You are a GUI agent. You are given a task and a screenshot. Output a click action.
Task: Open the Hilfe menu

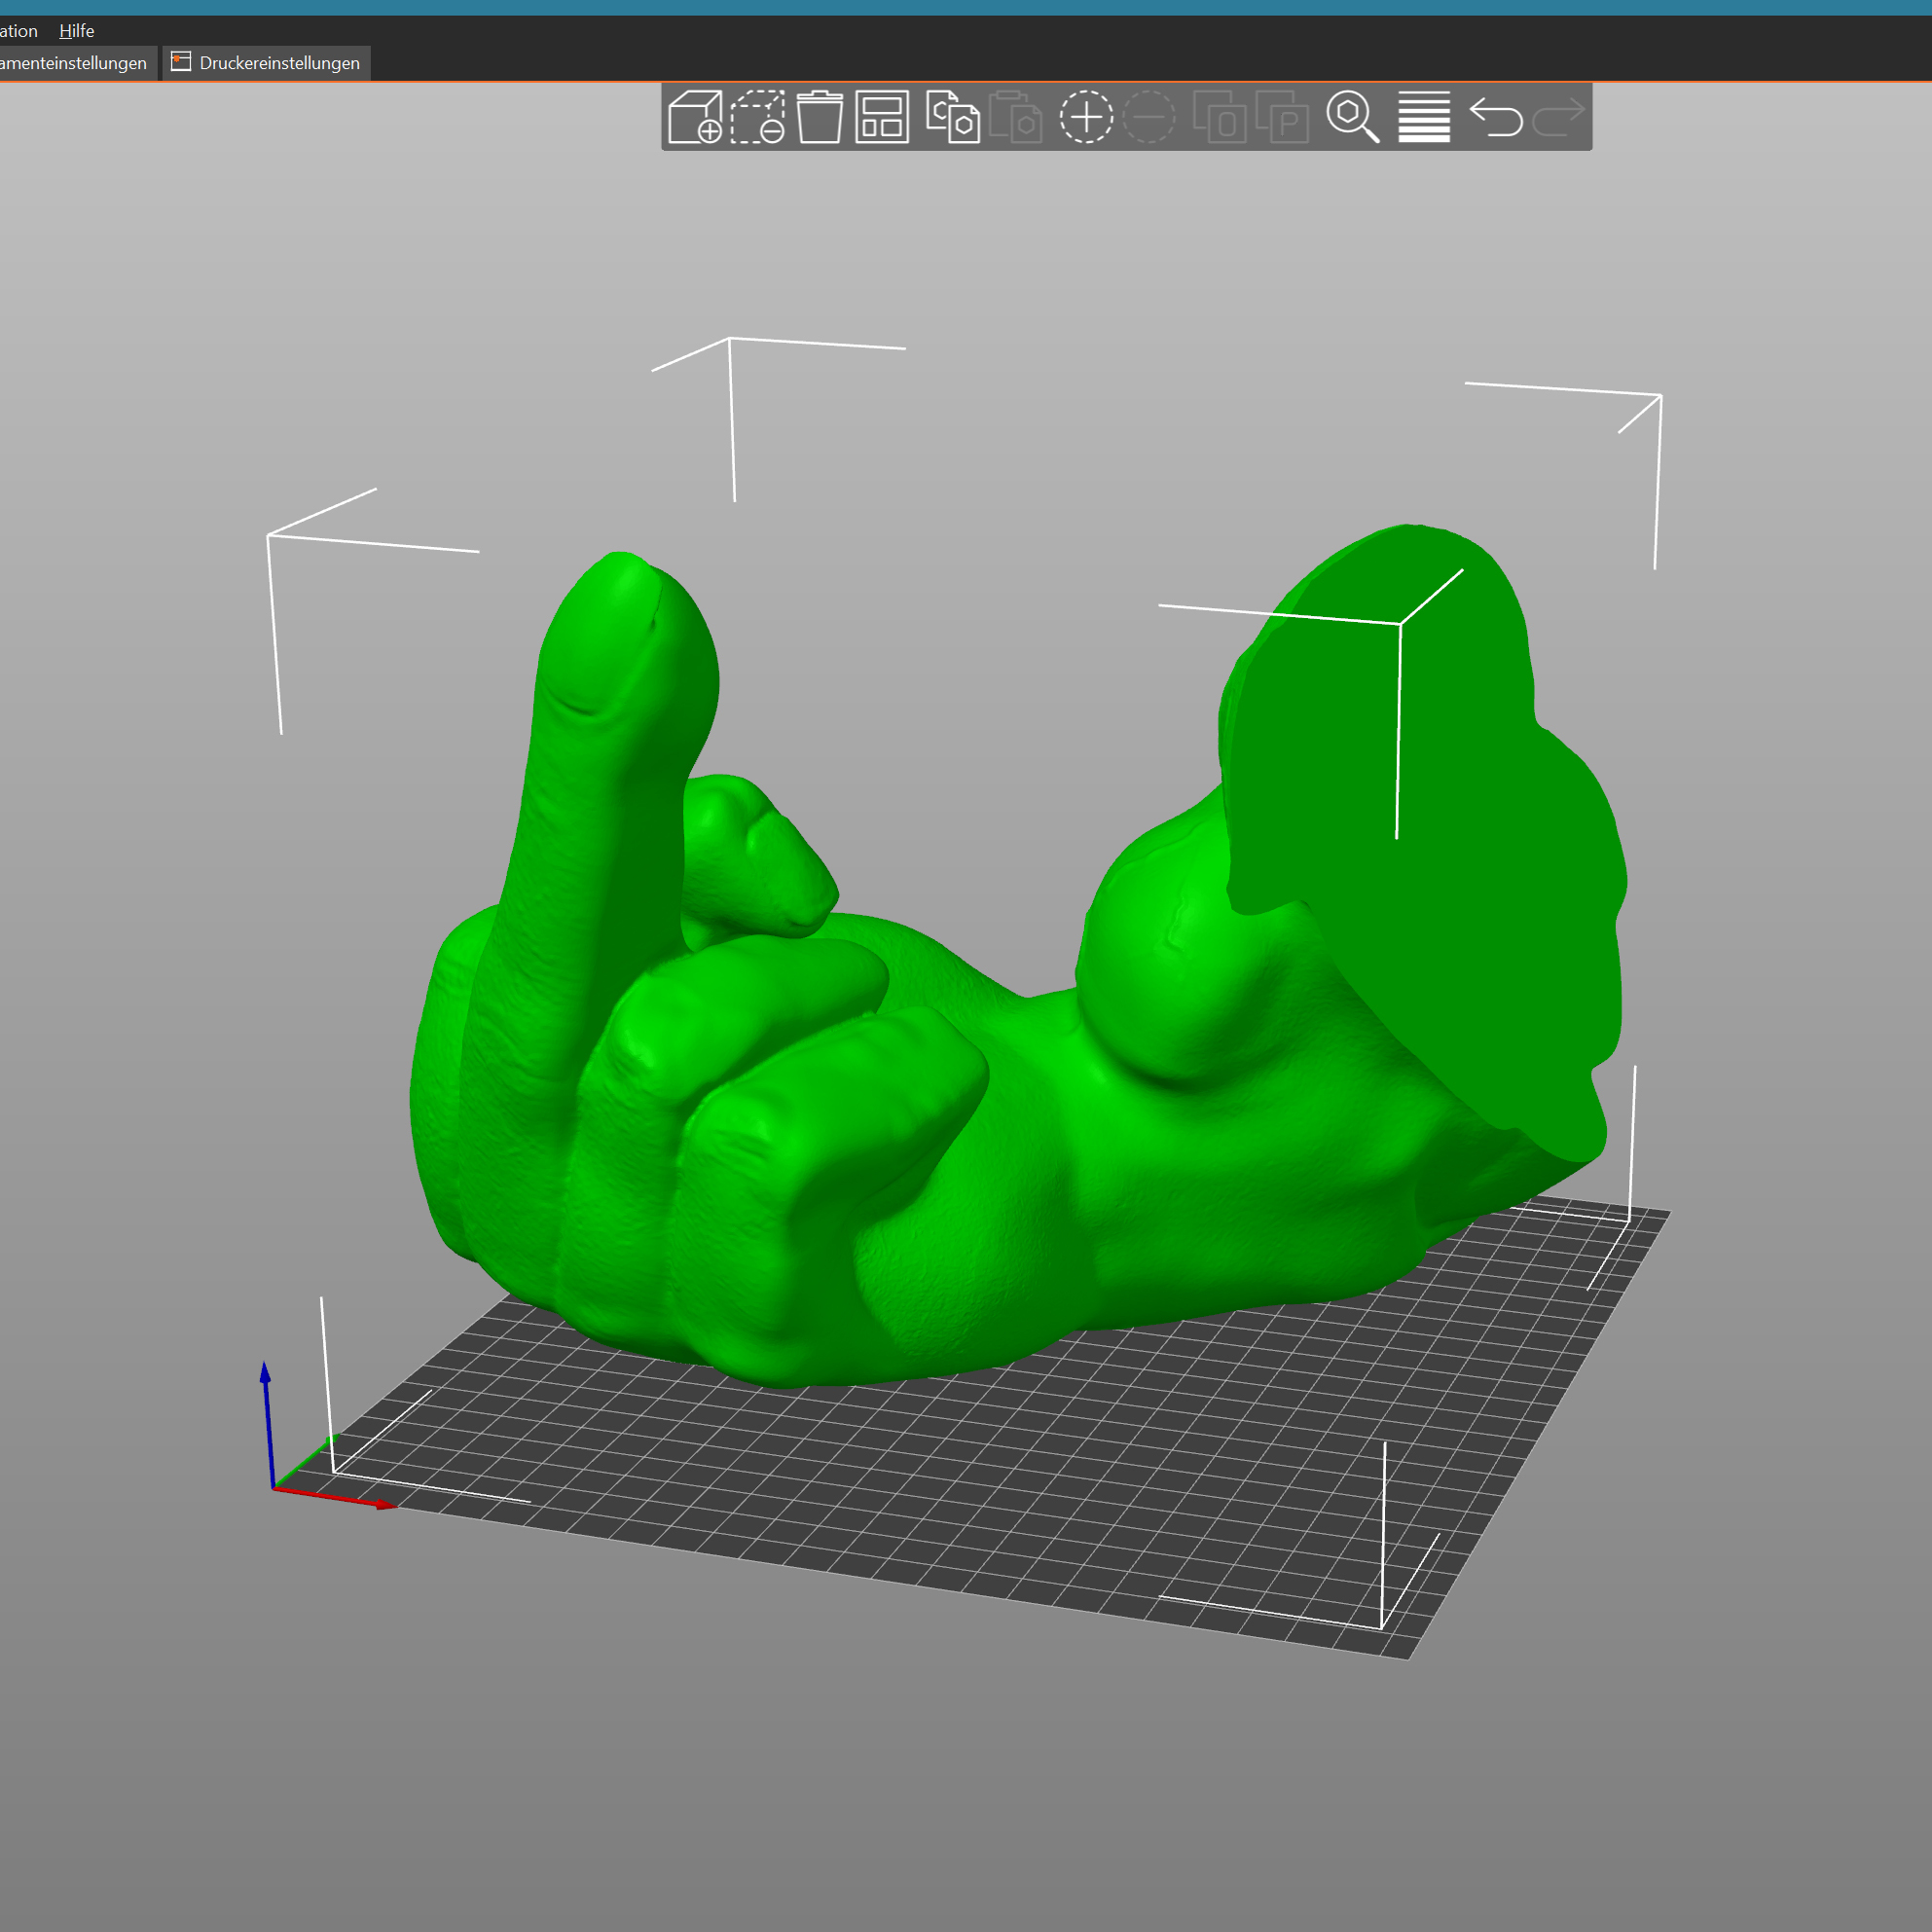click(76, 31)
